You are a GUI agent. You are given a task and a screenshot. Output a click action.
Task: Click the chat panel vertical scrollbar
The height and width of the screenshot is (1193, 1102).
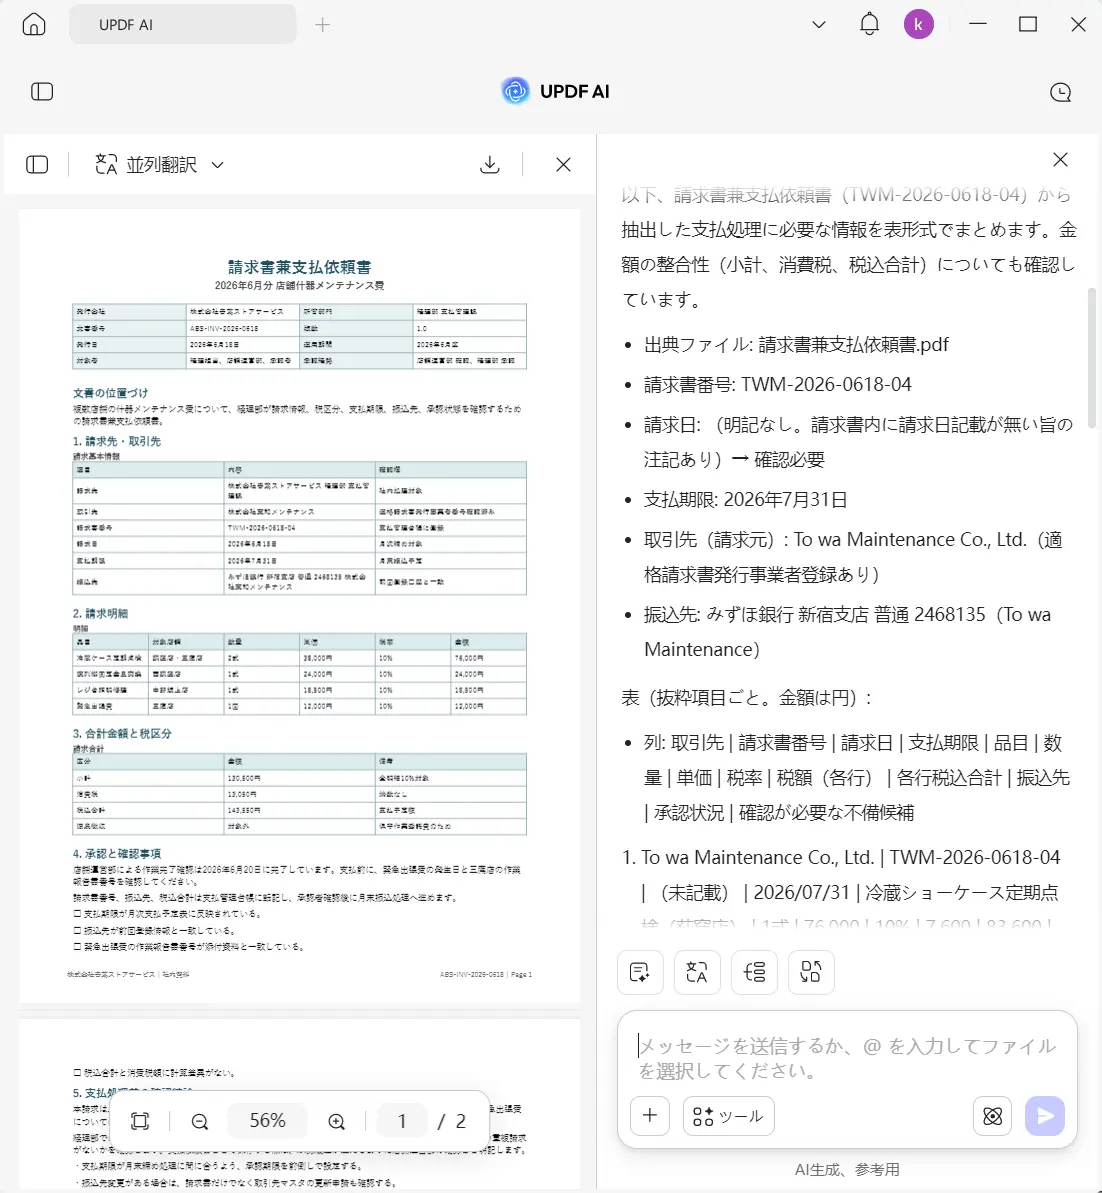pyautogui.click(x=1092, y=358)
